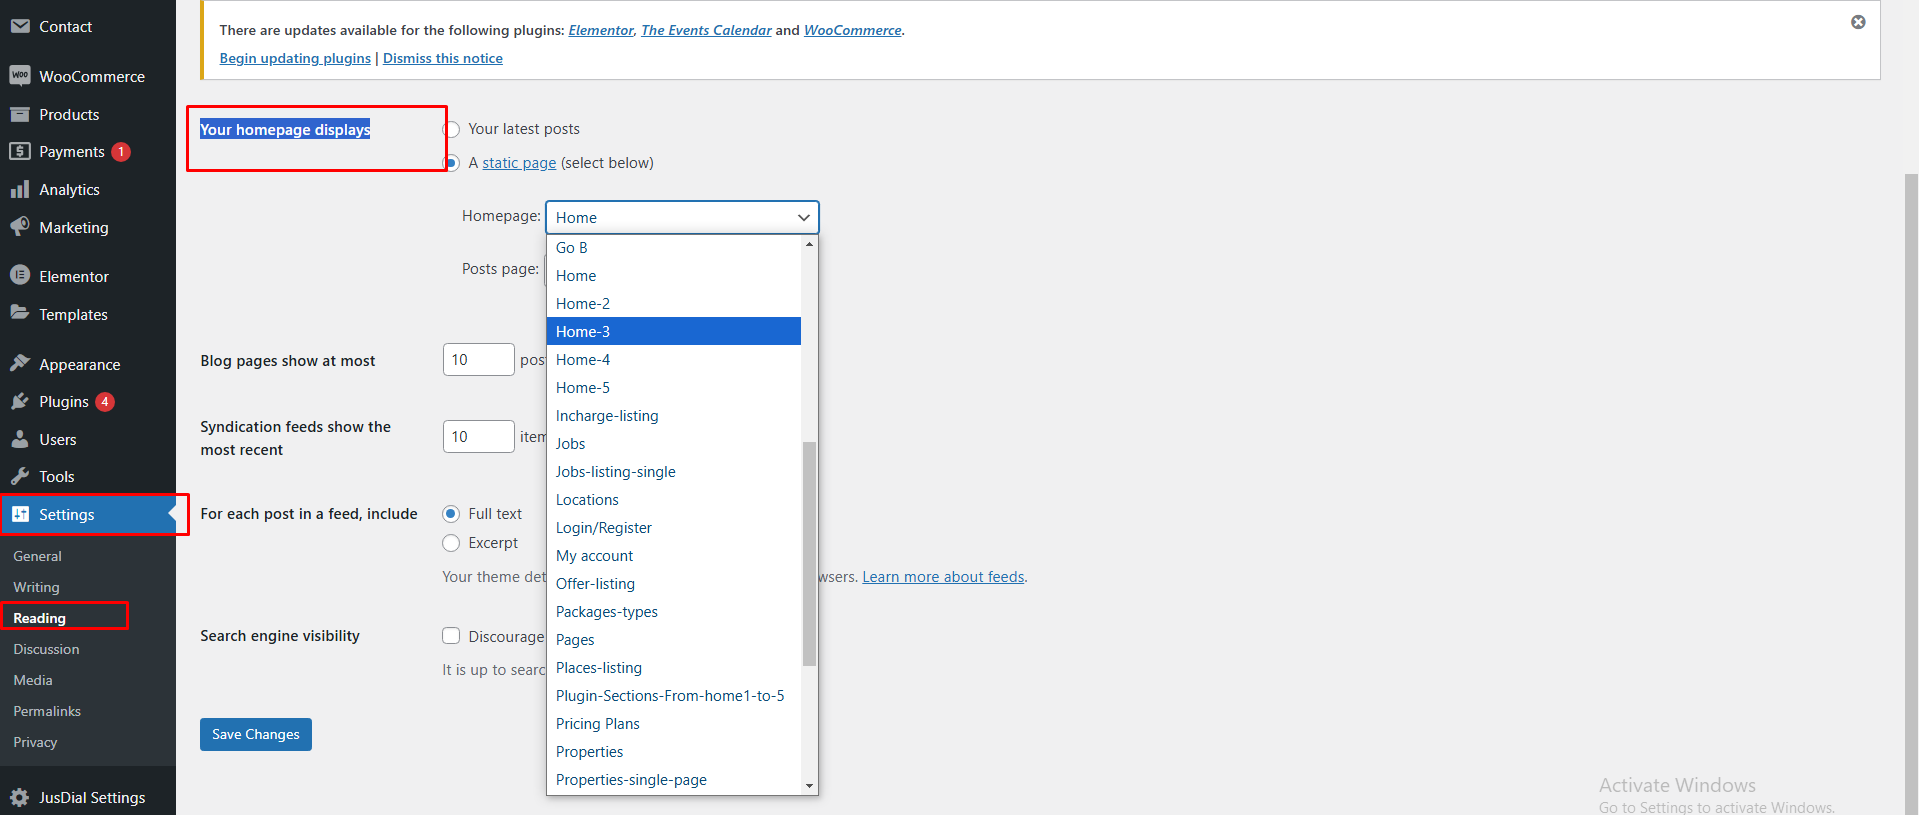Screen dimensions: 1919x815
Task: Choose Home-3 highlighted option
Action: pyautogui.click(x=674, y=331)
